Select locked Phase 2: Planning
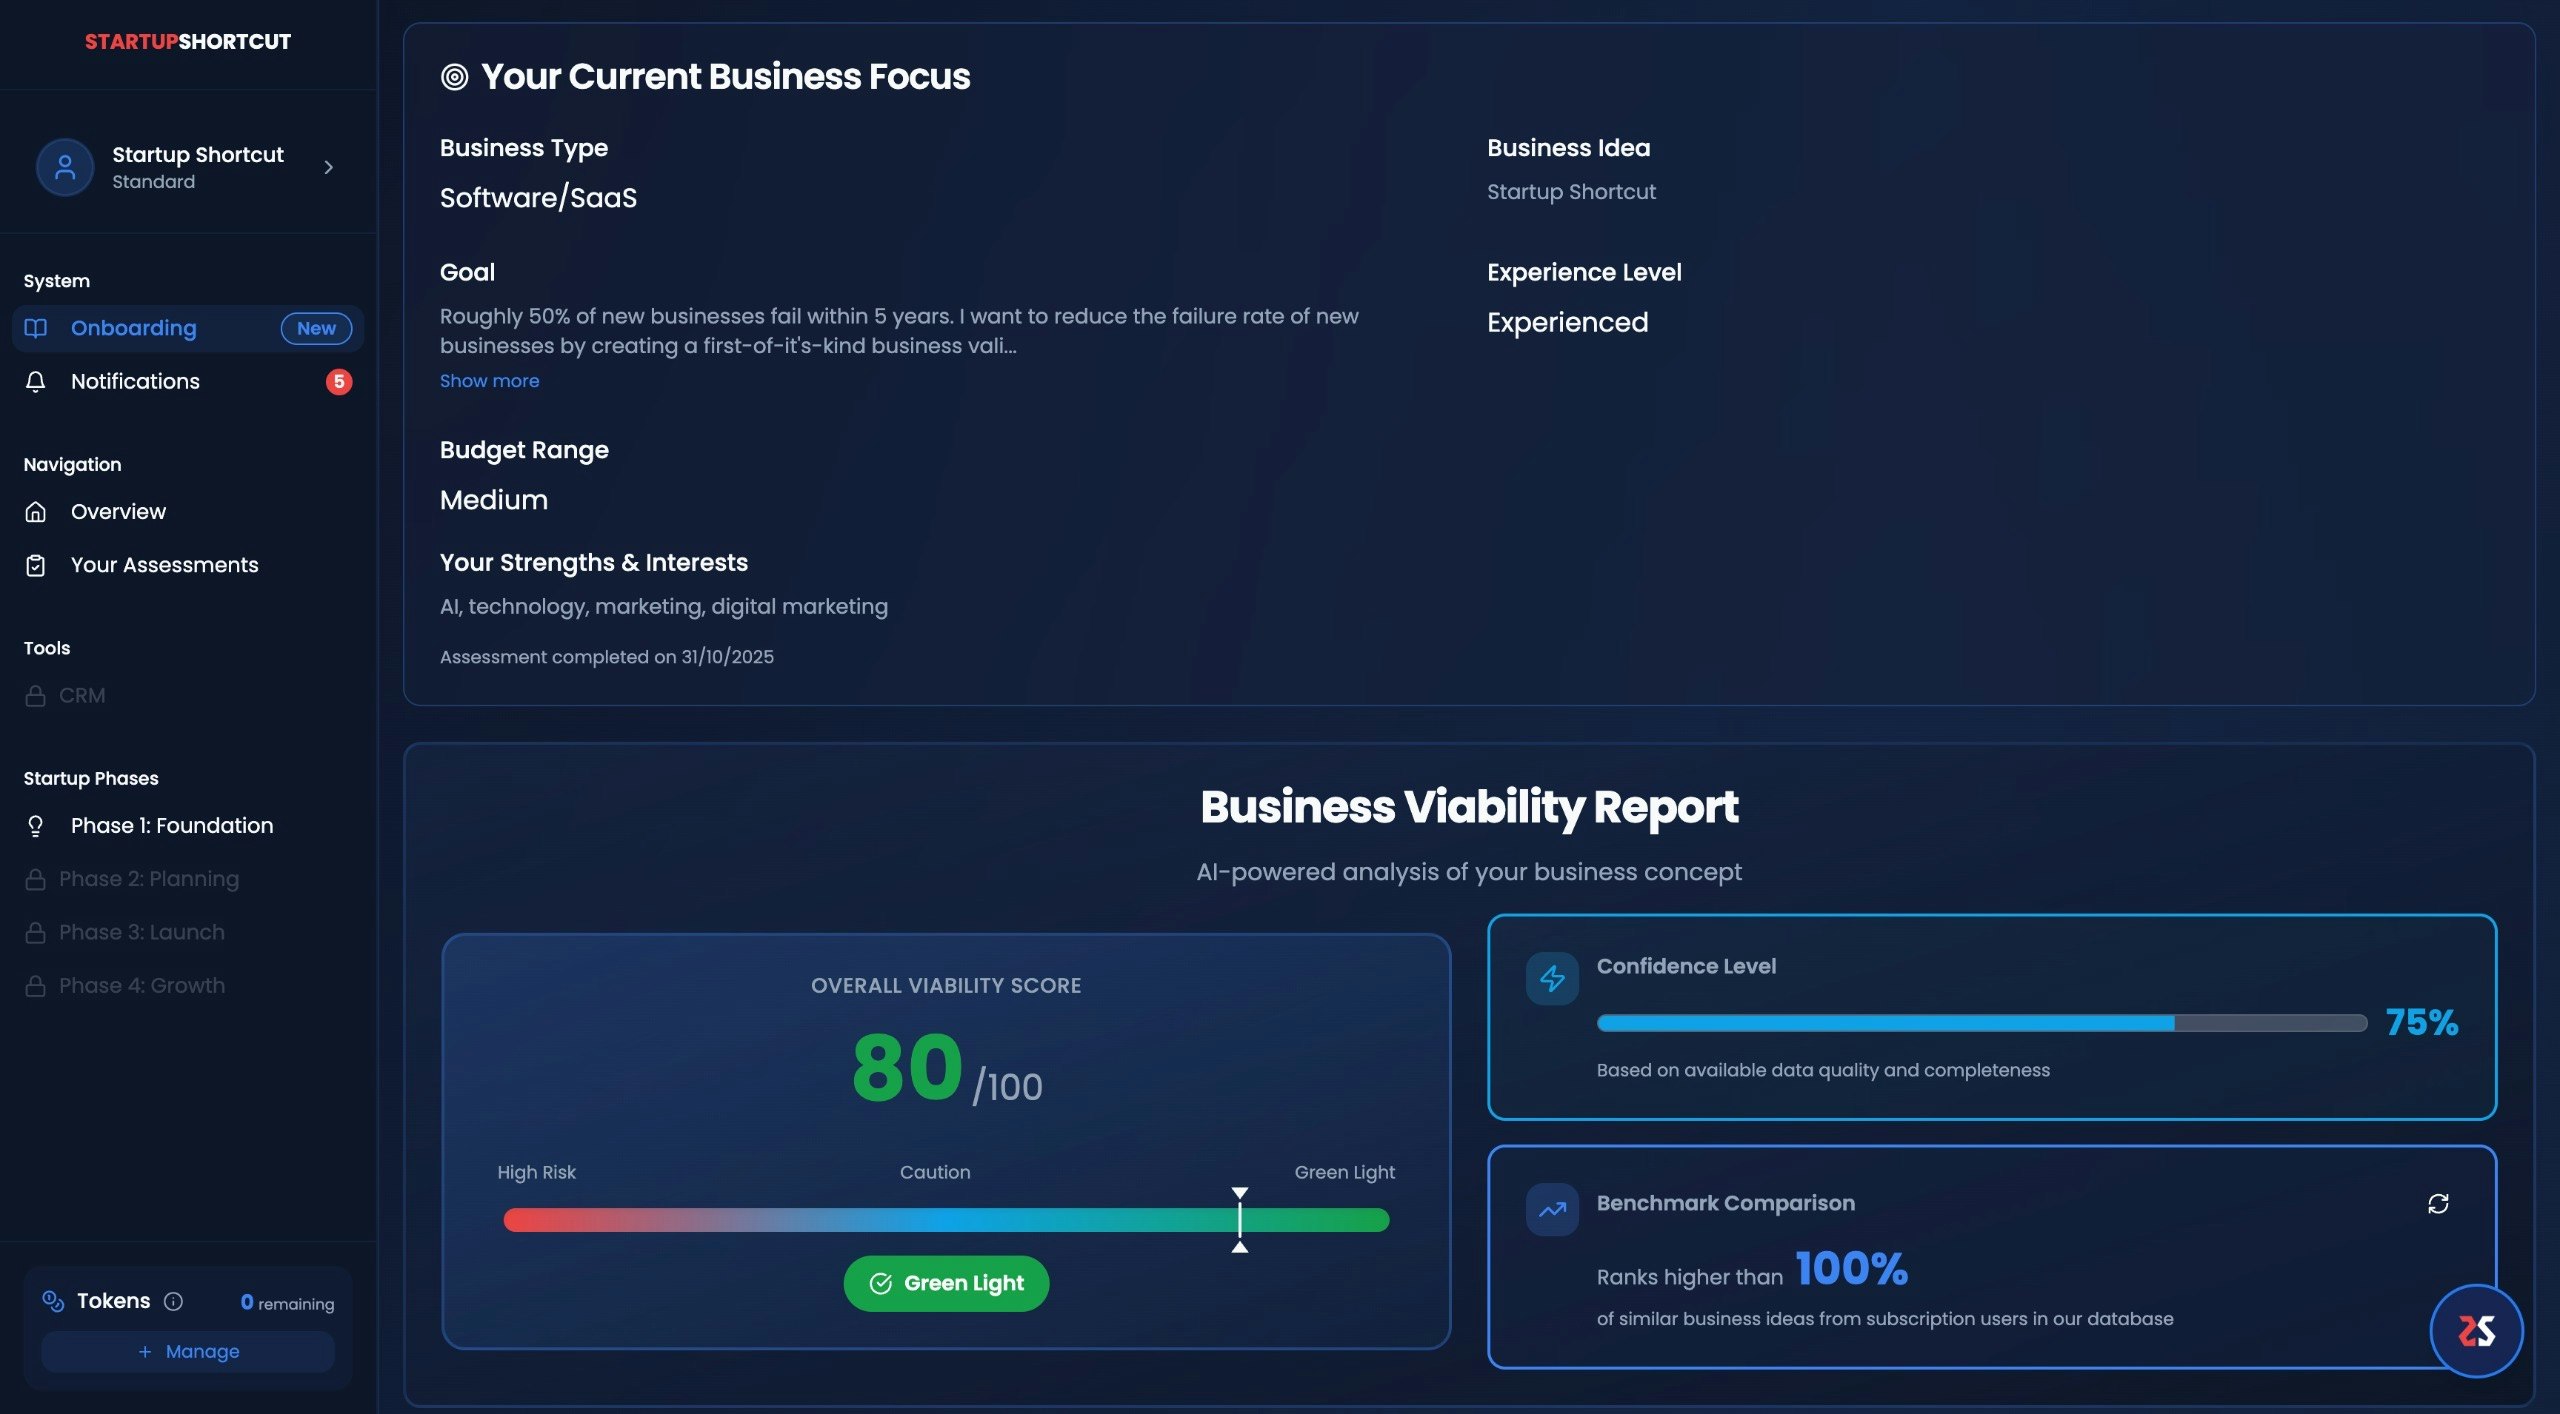2560x1414 pixels. click(188, 879)
